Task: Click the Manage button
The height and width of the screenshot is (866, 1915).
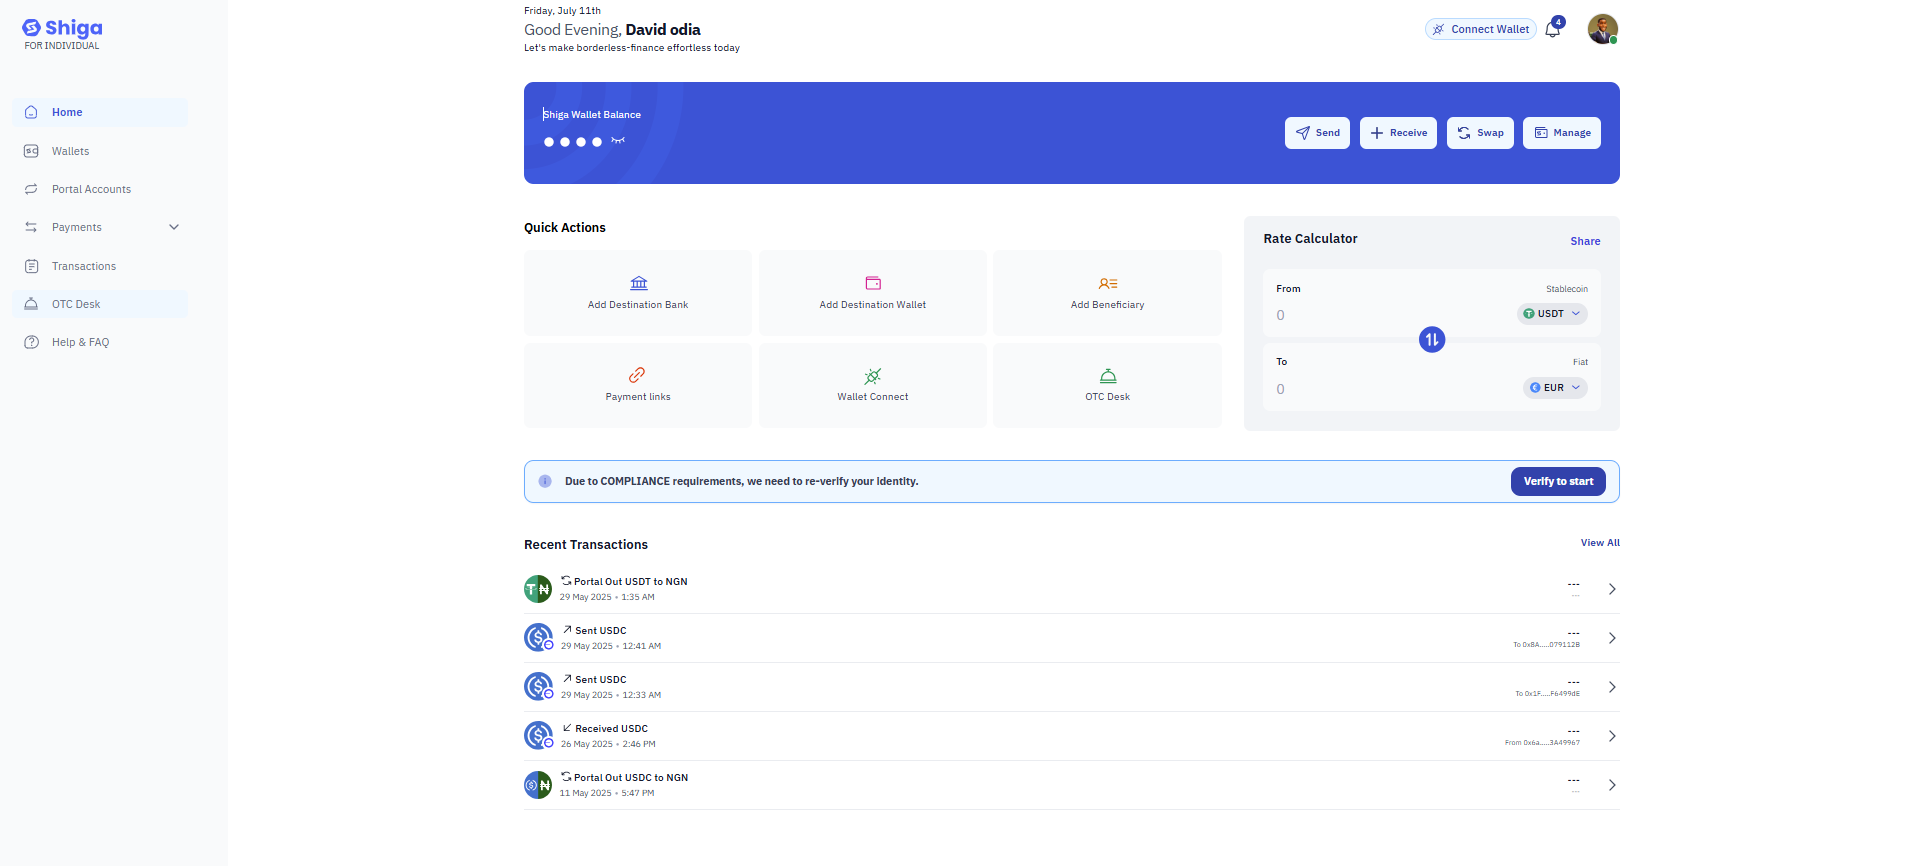Action: [x=1562, y=133]
